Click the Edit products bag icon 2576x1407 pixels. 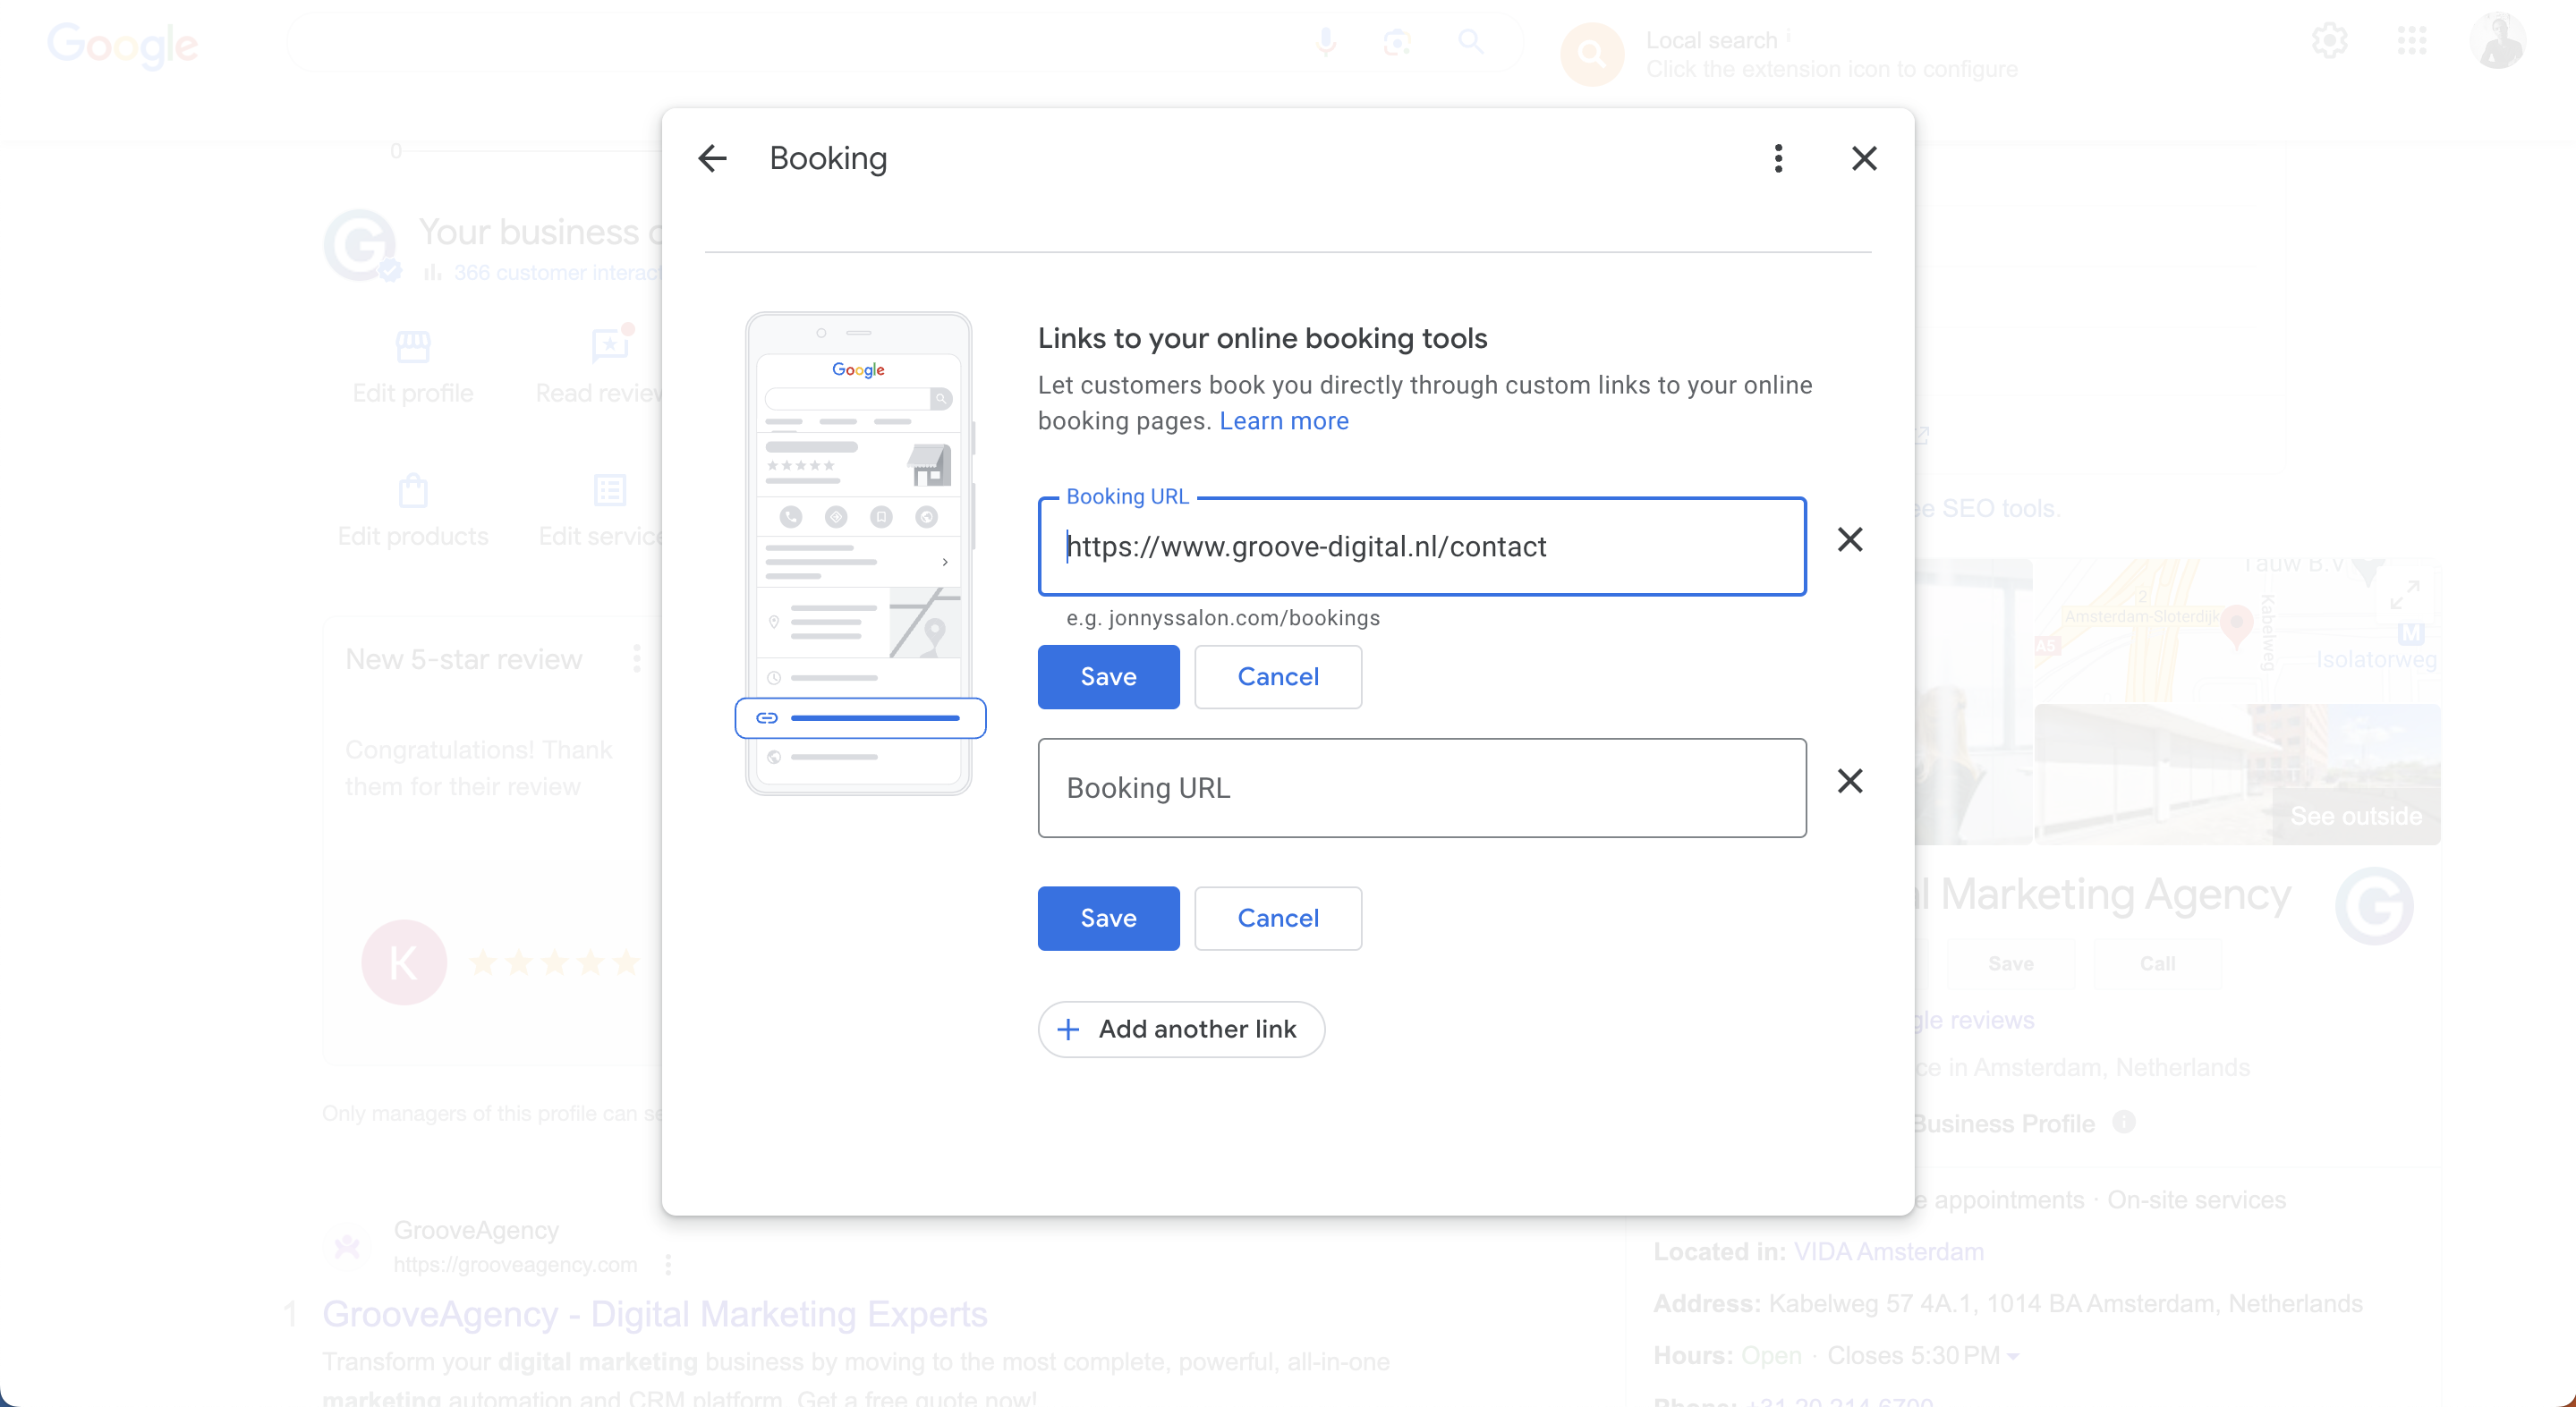tap(413, 491)
